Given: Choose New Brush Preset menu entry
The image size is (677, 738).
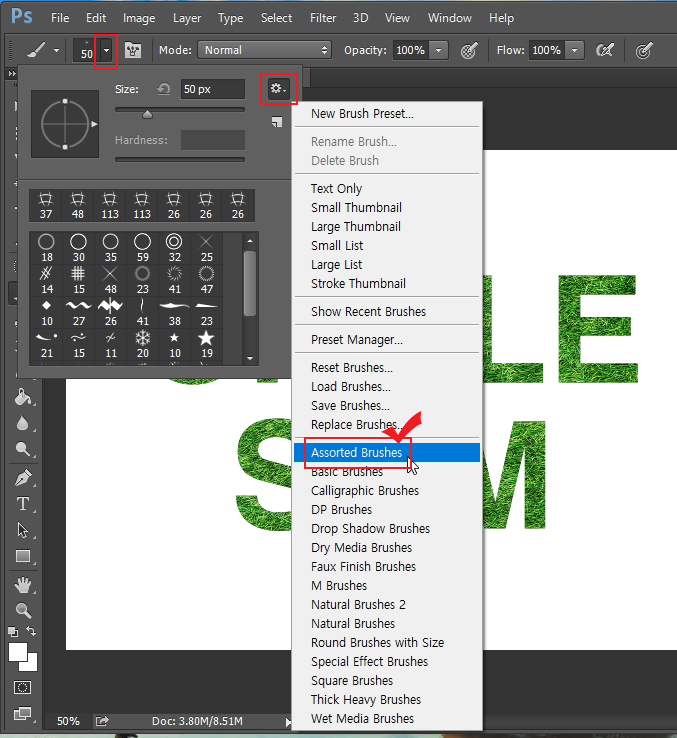Looking at the screenshot, I should coord(387,114).
